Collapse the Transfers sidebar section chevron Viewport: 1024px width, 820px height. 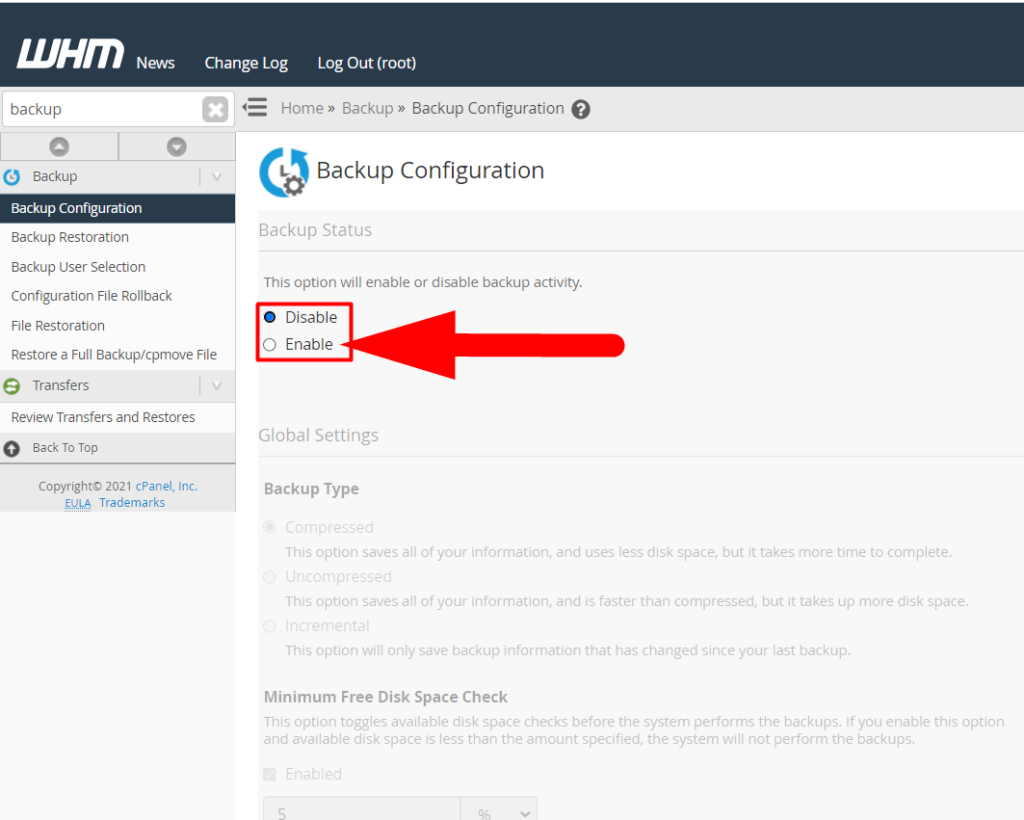pos(217,386)
